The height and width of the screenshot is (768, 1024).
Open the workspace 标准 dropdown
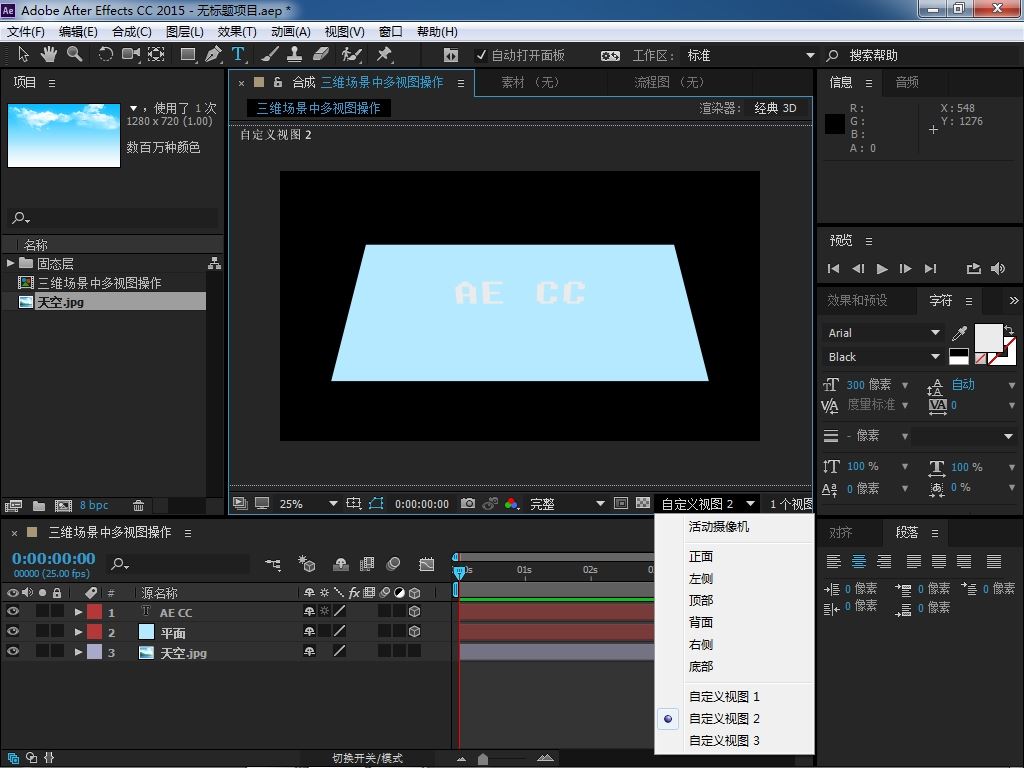[750, 56]
